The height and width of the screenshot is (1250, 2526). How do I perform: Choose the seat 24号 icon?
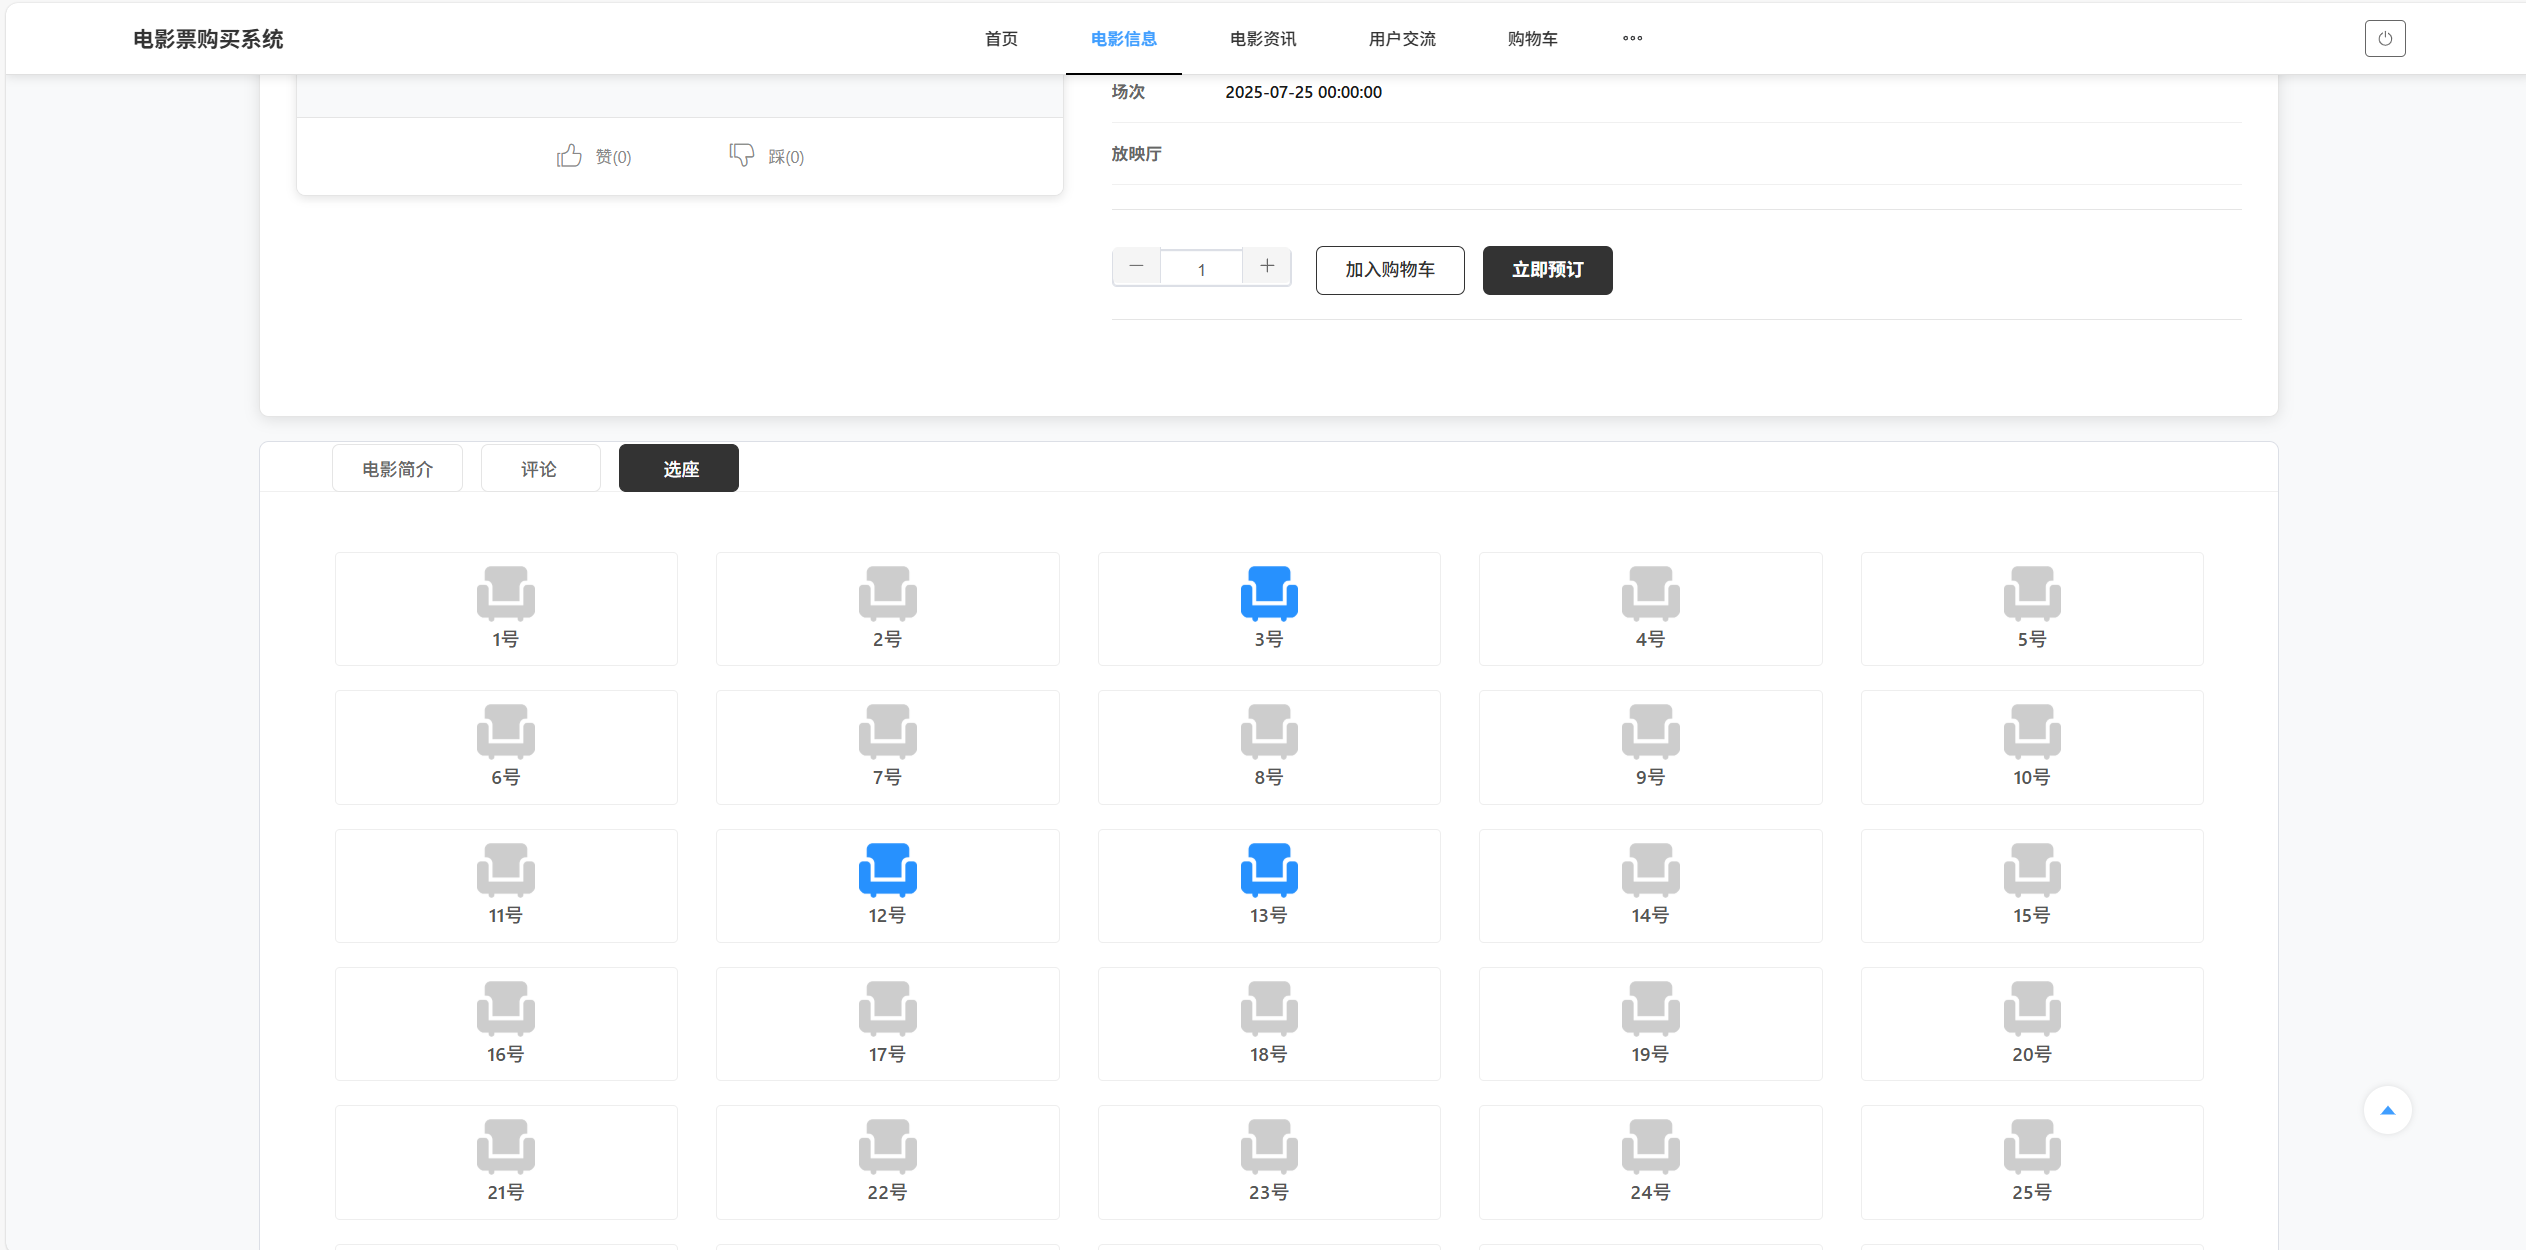click(1650, 1147)
